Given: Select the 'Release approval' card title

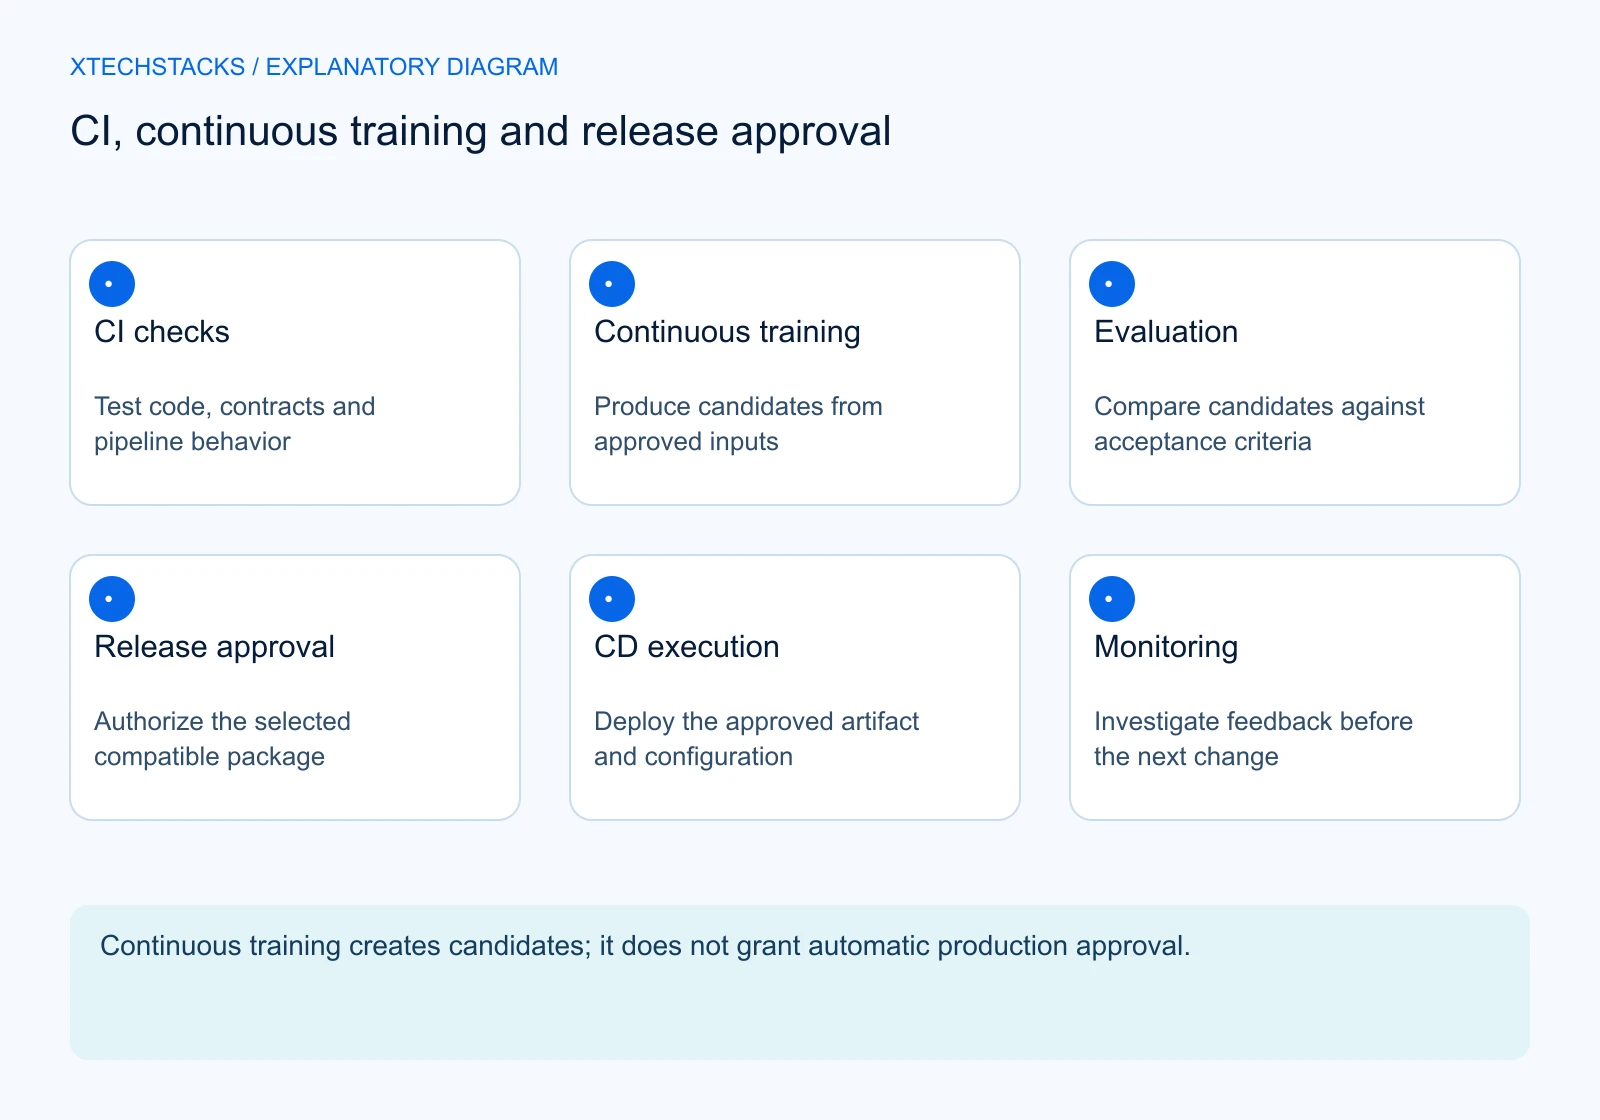Looking at the screenshot, I should tap(214, 647).
